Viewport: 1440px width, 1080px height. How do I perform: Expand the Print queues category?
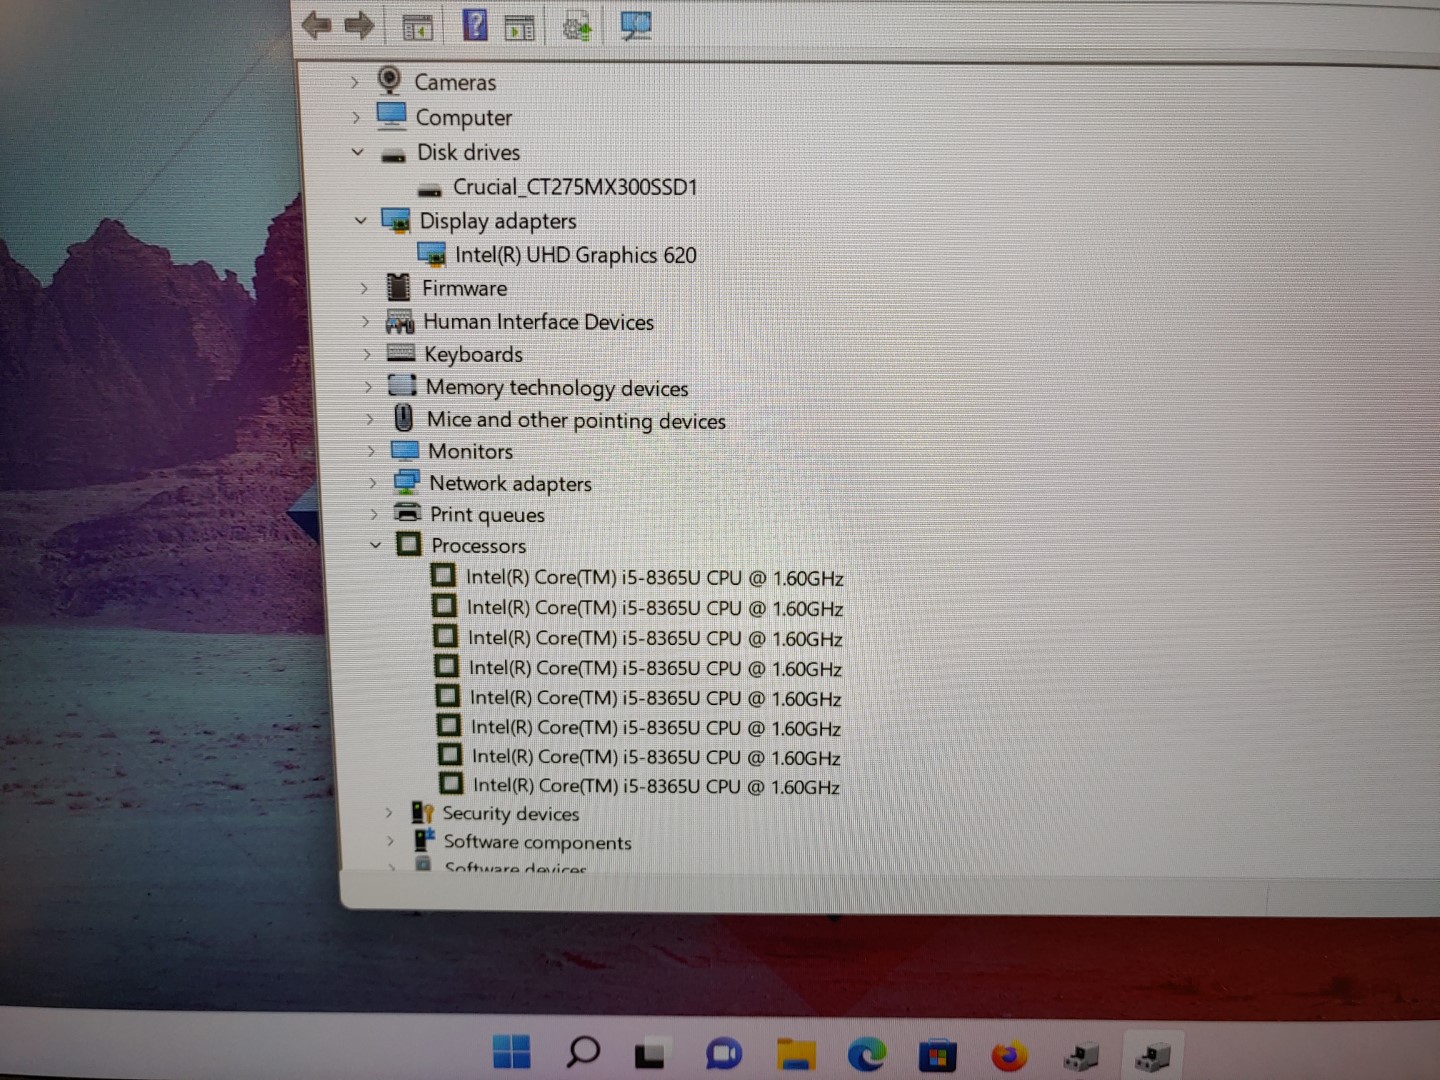(x=374, y=514)
